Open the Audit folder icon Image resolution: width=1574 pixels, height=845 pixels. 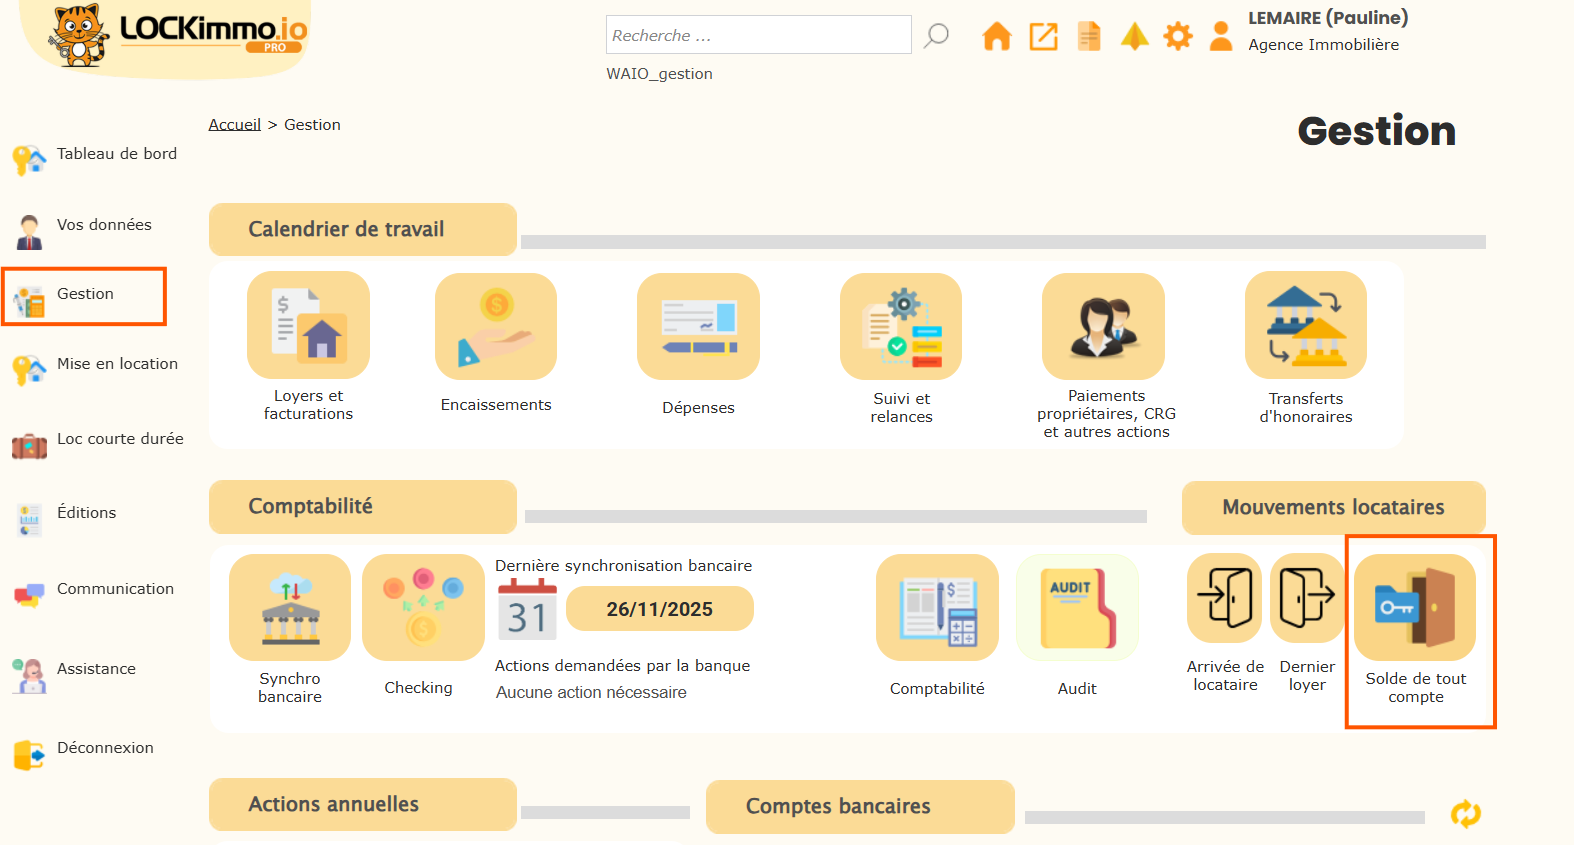click(1077, 608)
